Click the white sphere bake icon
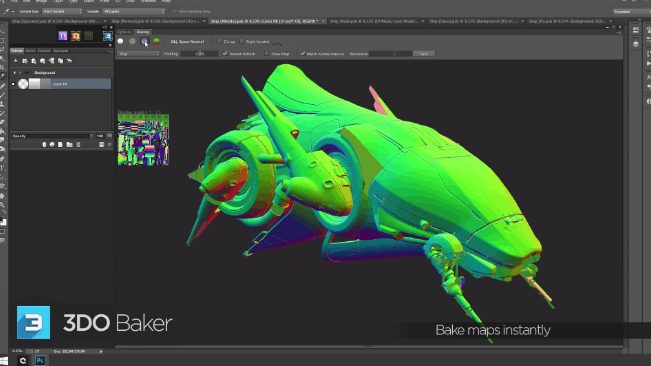Viewport: 651px width, 366px height. click(x=120, y=41)
